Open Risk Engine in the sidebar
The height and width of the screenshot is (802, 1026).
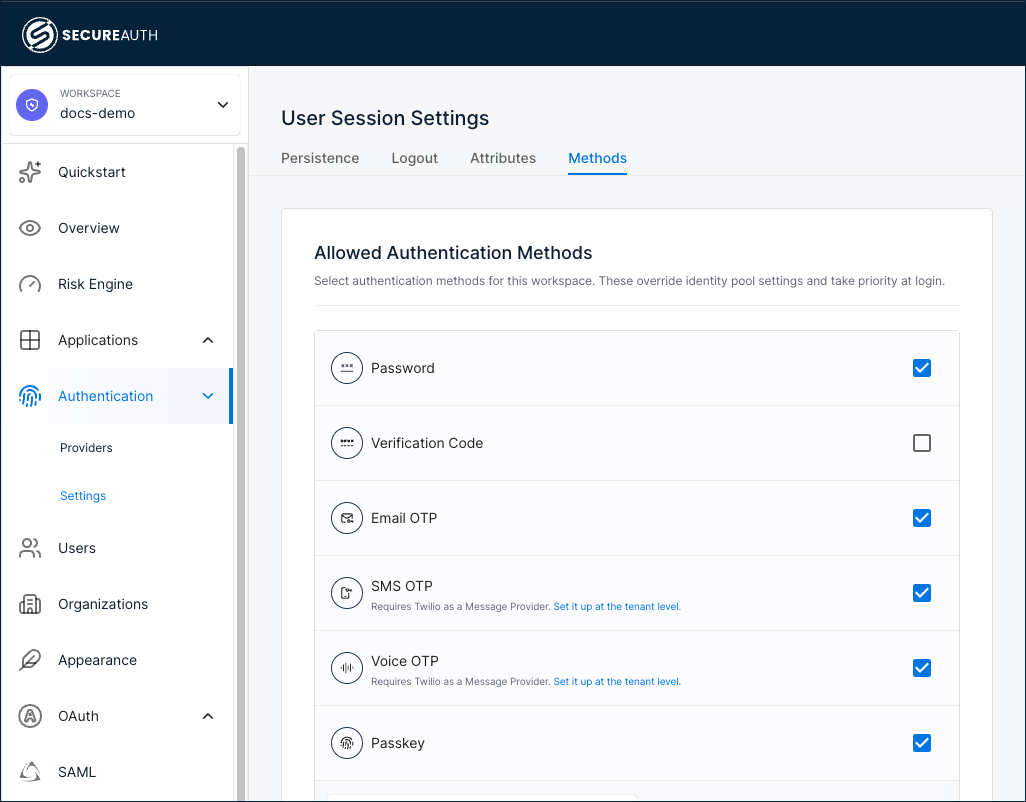click(96, 284)
